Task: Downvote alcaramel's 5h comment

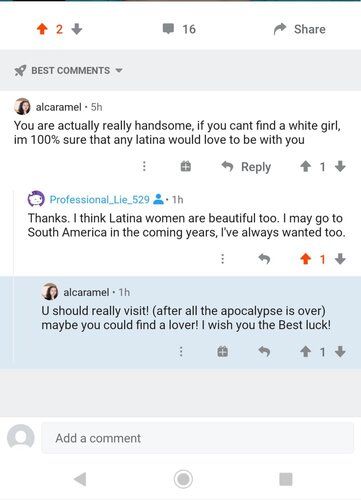Action: (x=340, y=166)
